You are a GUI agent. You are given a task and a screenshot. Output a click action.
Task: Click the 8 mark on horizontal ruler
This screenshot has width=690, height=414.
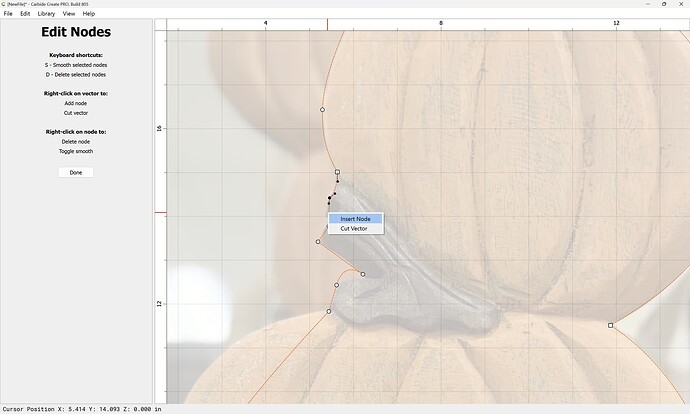click(440, 23)
